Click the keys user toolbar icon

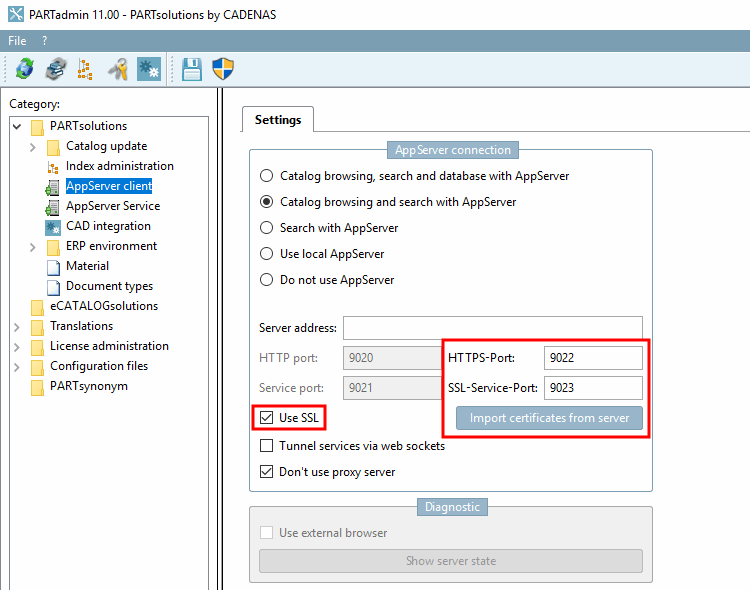(x=118, y=69)
